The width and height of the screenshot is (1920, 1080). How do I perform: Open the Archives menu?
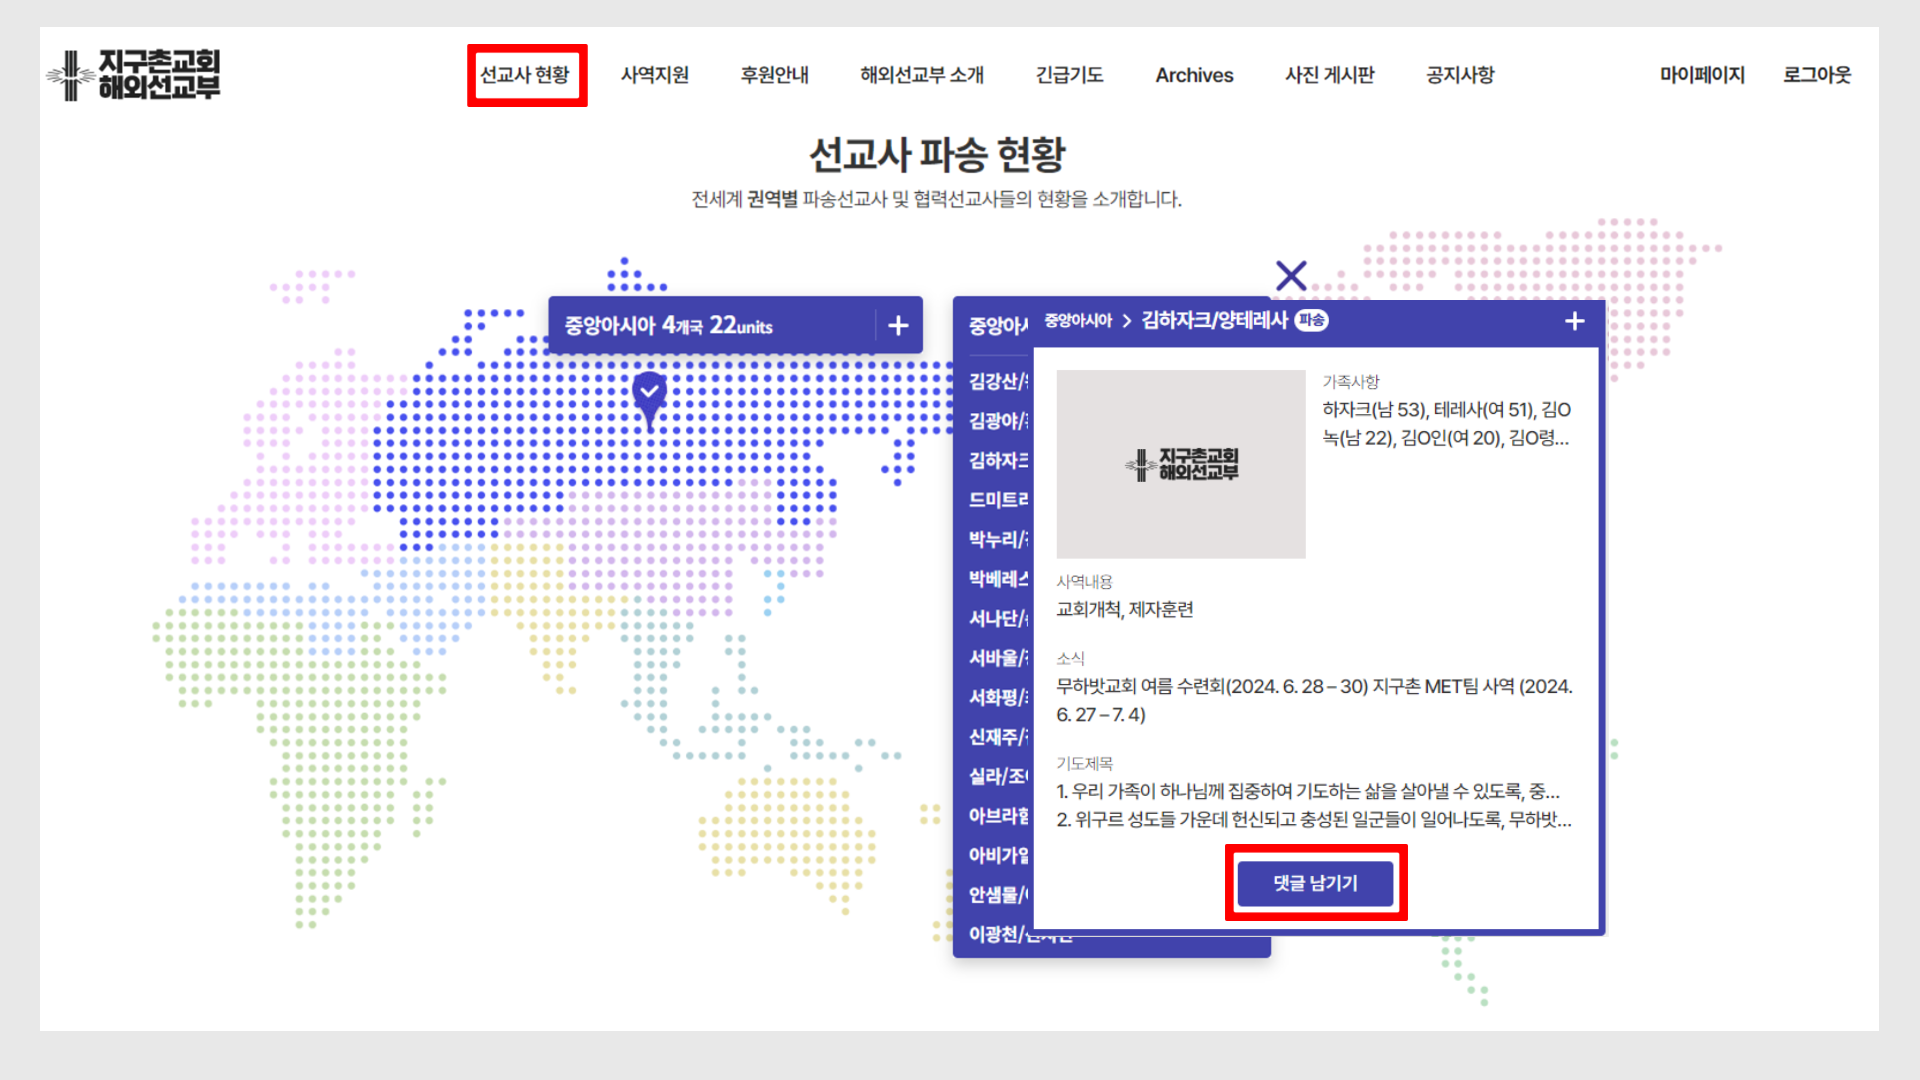coord(1194,75)
